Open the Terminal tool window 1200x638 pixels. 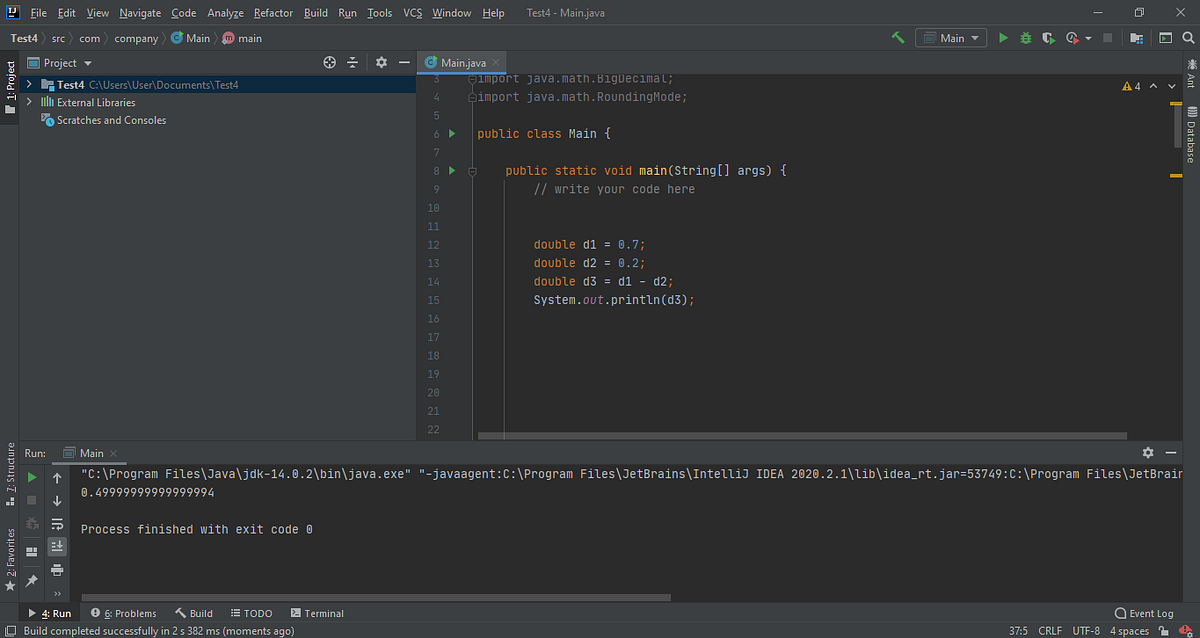(x=317, y=613)
